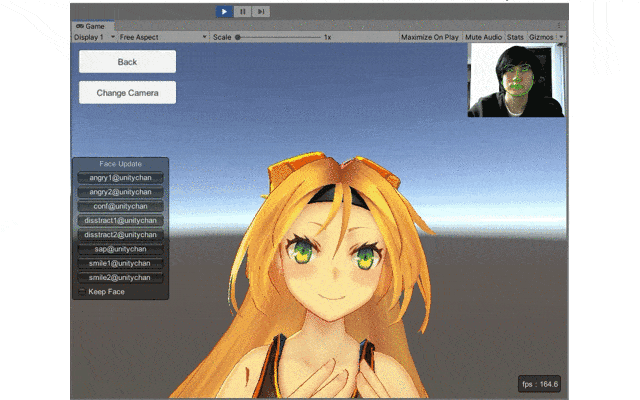Open the Display 1 dropdown
This screenshot has width=640, height=400.
click(x=94, y=37)
